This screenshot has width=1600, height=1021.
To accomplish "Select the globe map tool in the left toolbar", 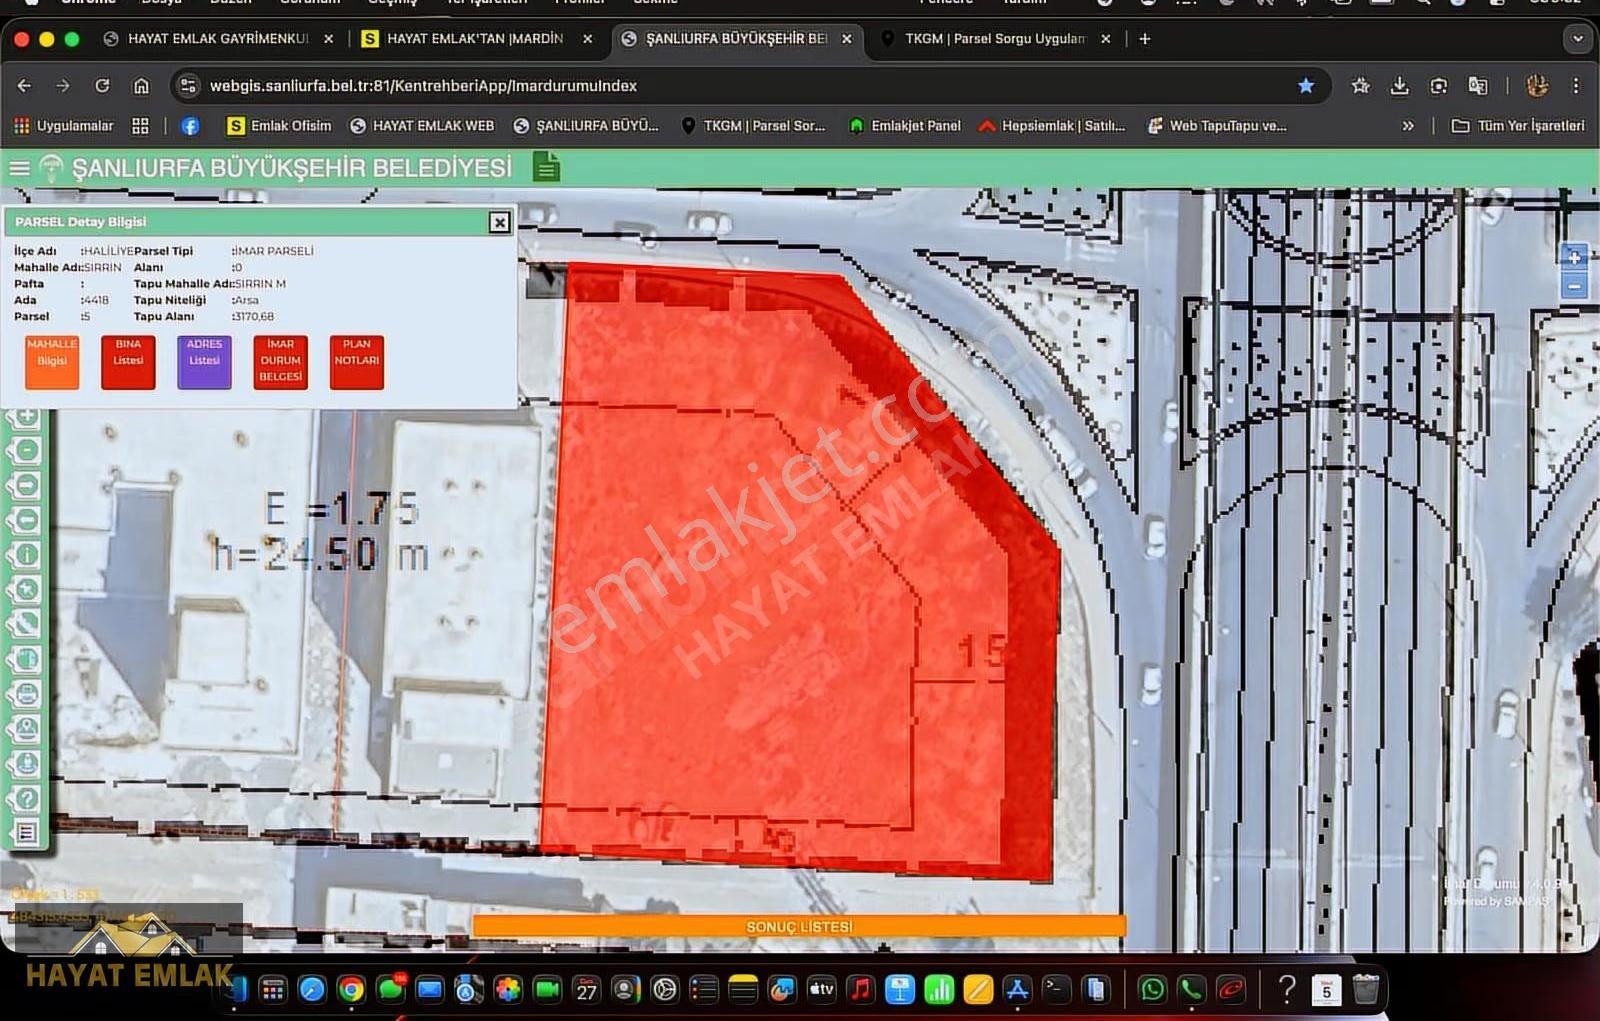I will pyautogui.click(x=27, y=659).
